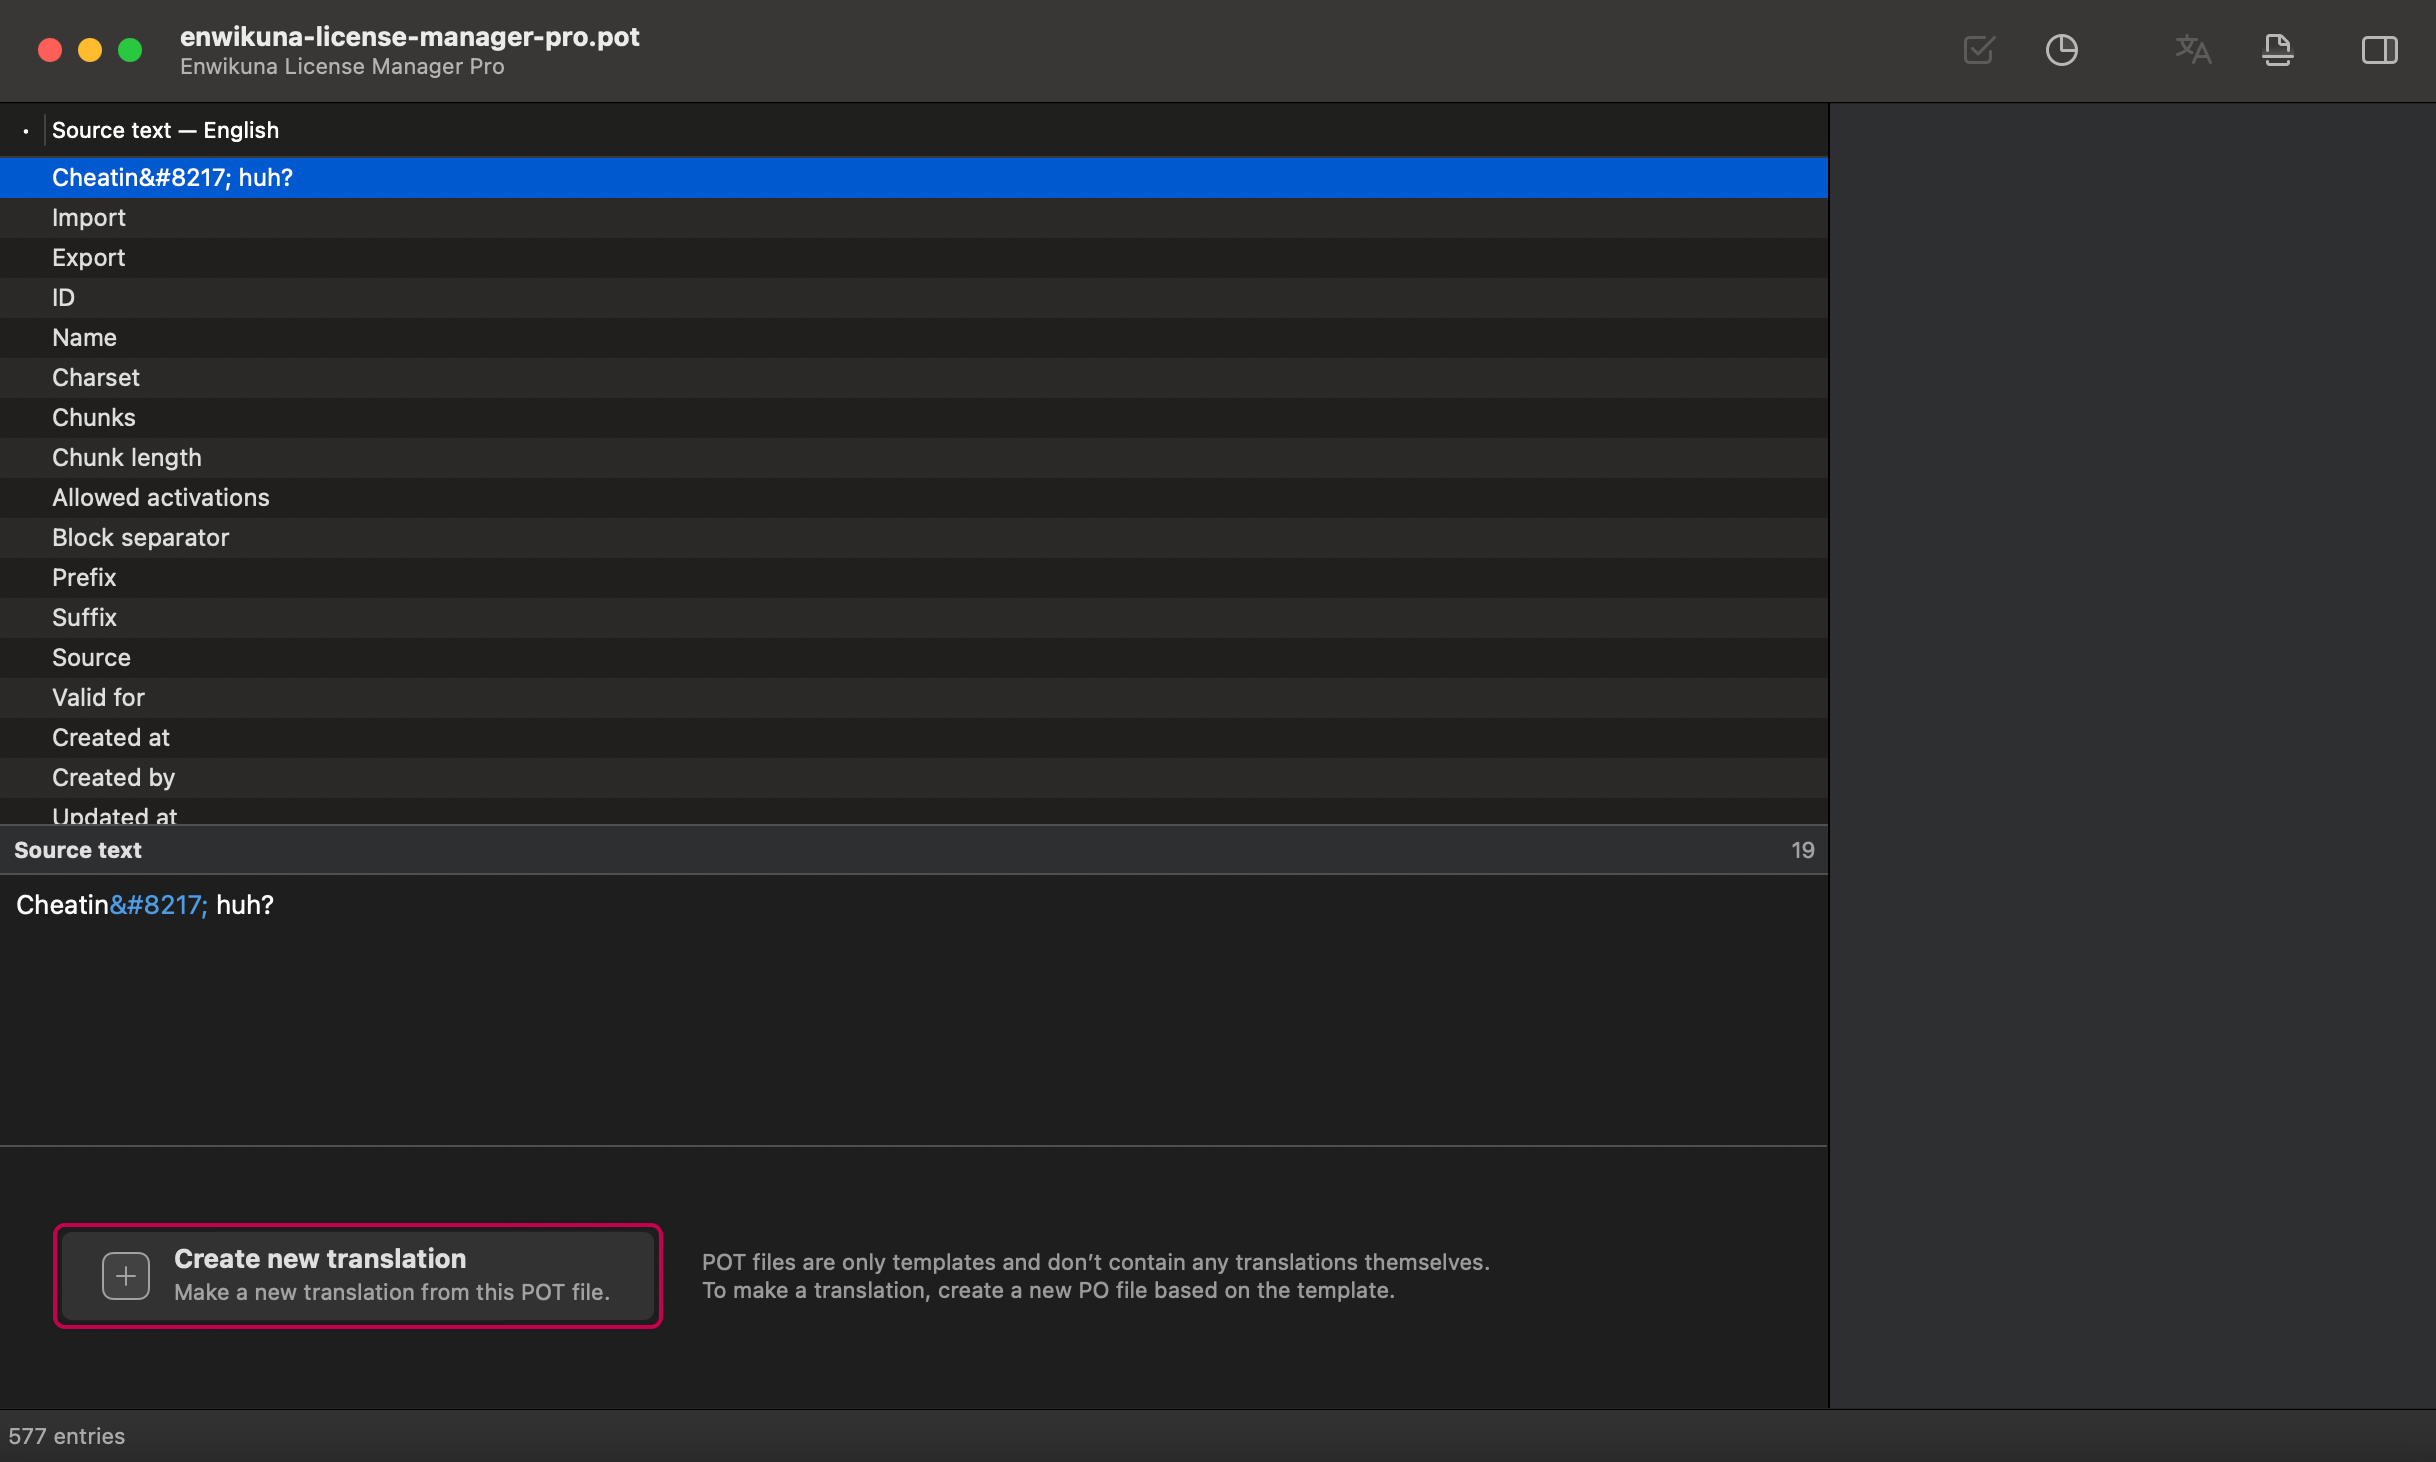Click the plus icon in Create new translation
2436x1462 pixels.
point(126,1276)
